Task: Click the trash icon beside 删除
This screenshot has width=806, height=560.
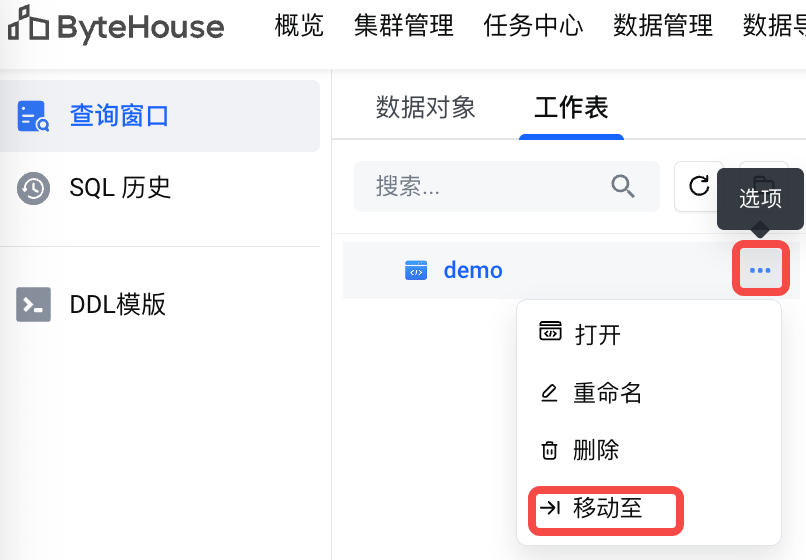Action: pyautogui.click(x=549, y=450)
